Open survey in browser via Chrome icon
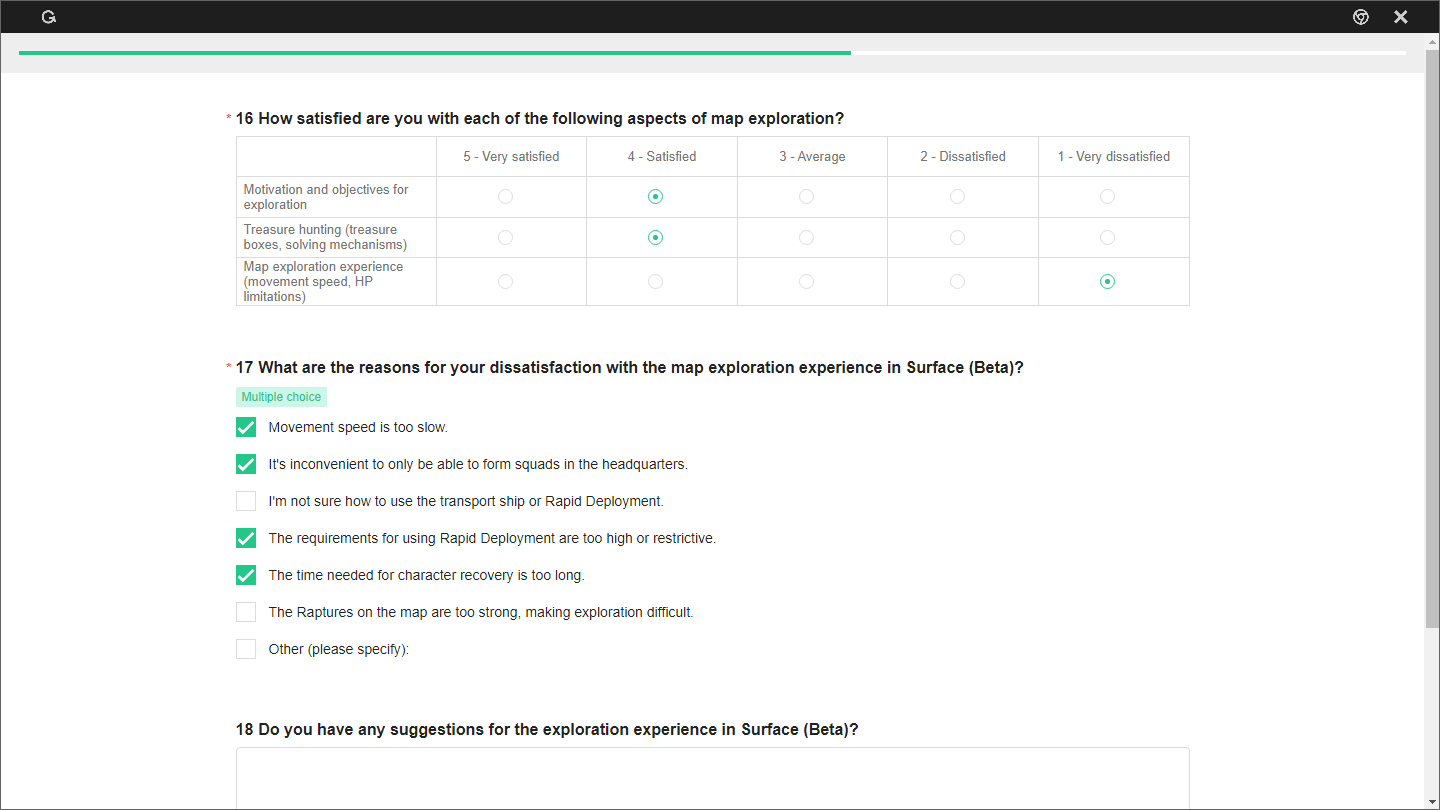 pos(1361,17)
